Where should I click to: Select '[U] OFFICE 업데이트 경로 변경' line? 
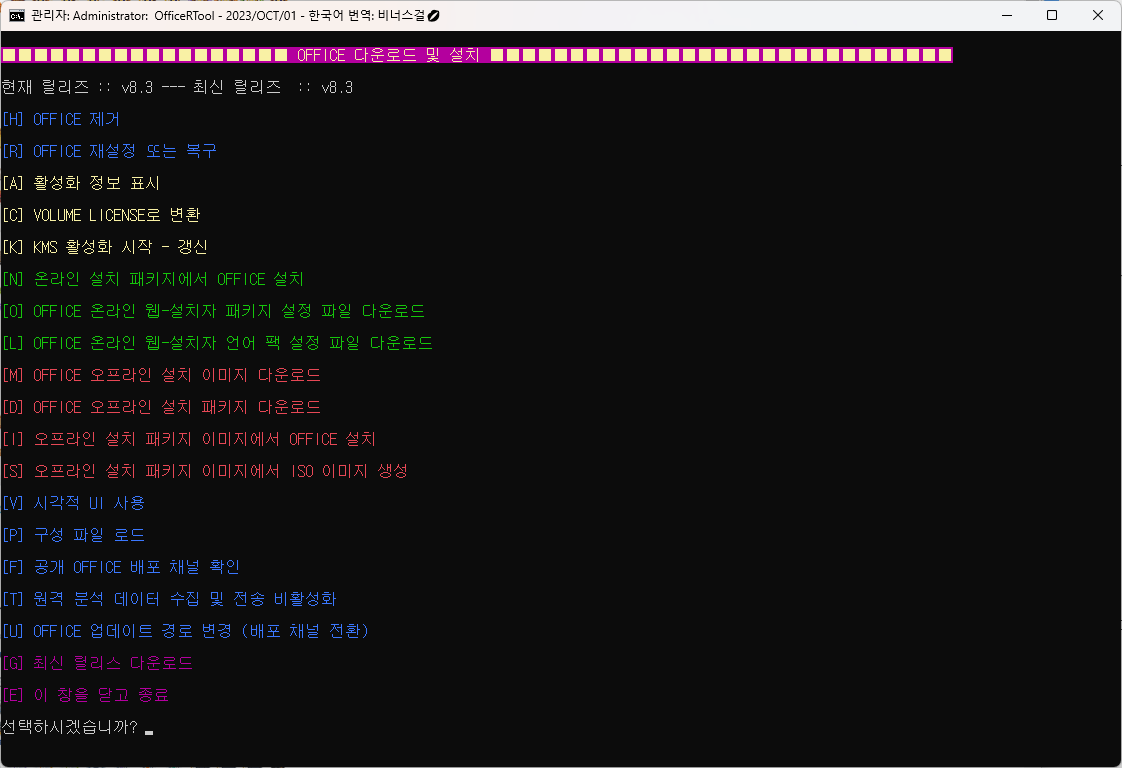[x=185, y=631]
